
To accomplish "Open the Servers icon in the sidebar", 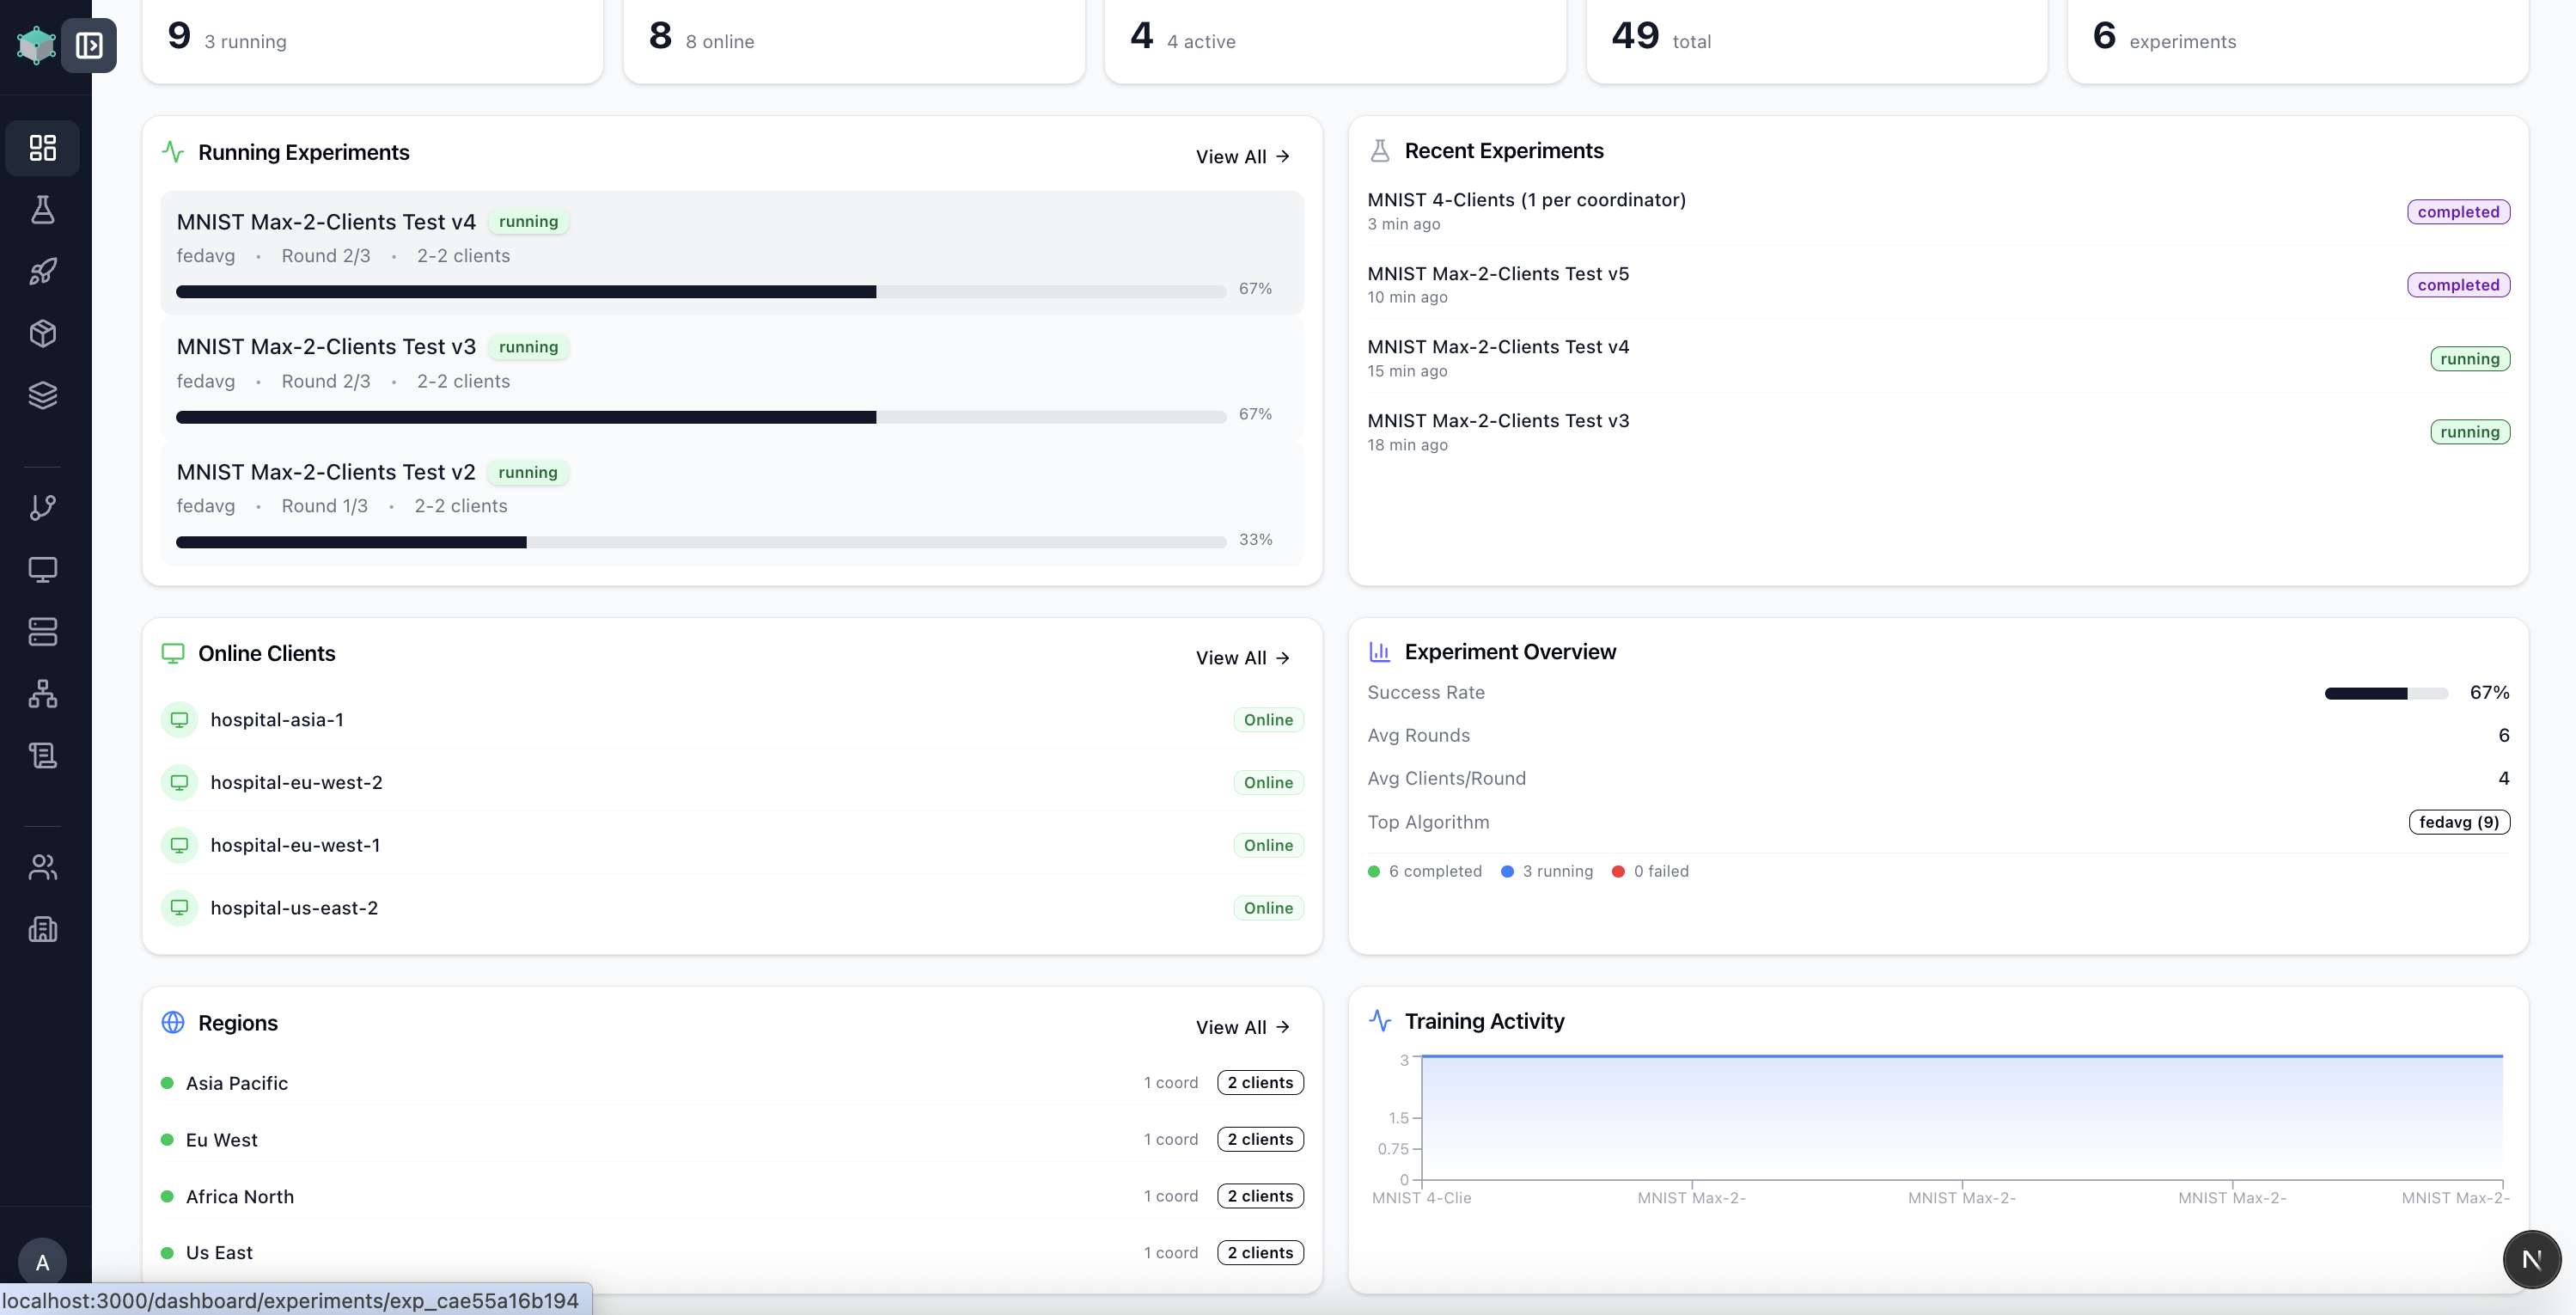I will point(42,632).
